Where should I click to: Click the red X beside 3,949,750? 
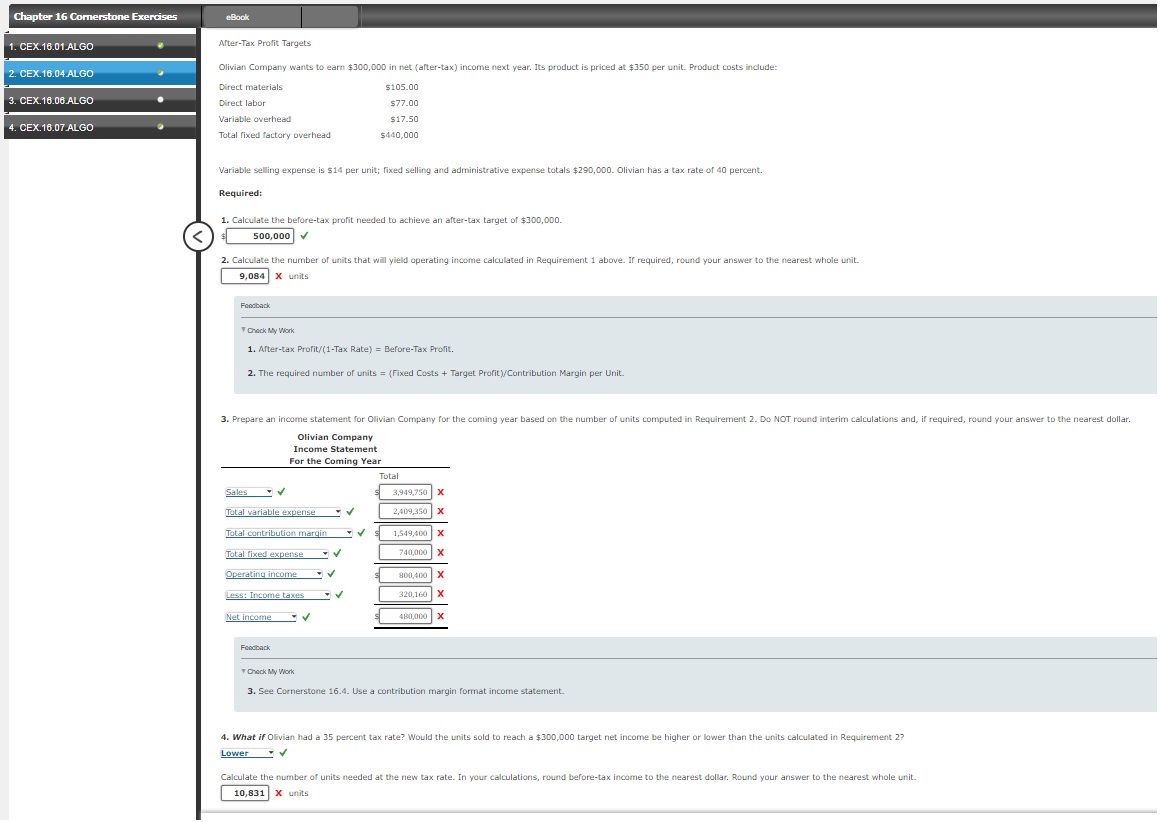(441, 492)
